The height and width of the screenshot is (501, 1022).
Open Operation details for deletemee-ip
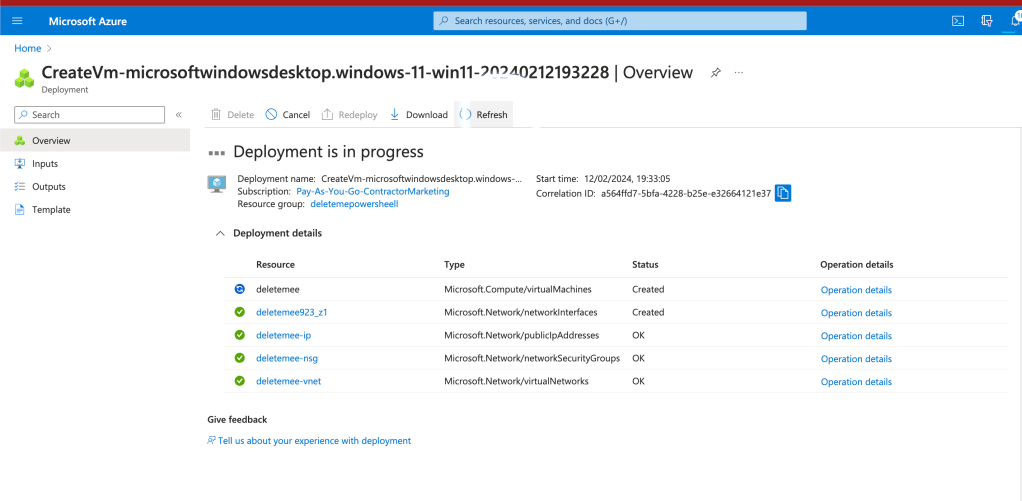(856, 336)
